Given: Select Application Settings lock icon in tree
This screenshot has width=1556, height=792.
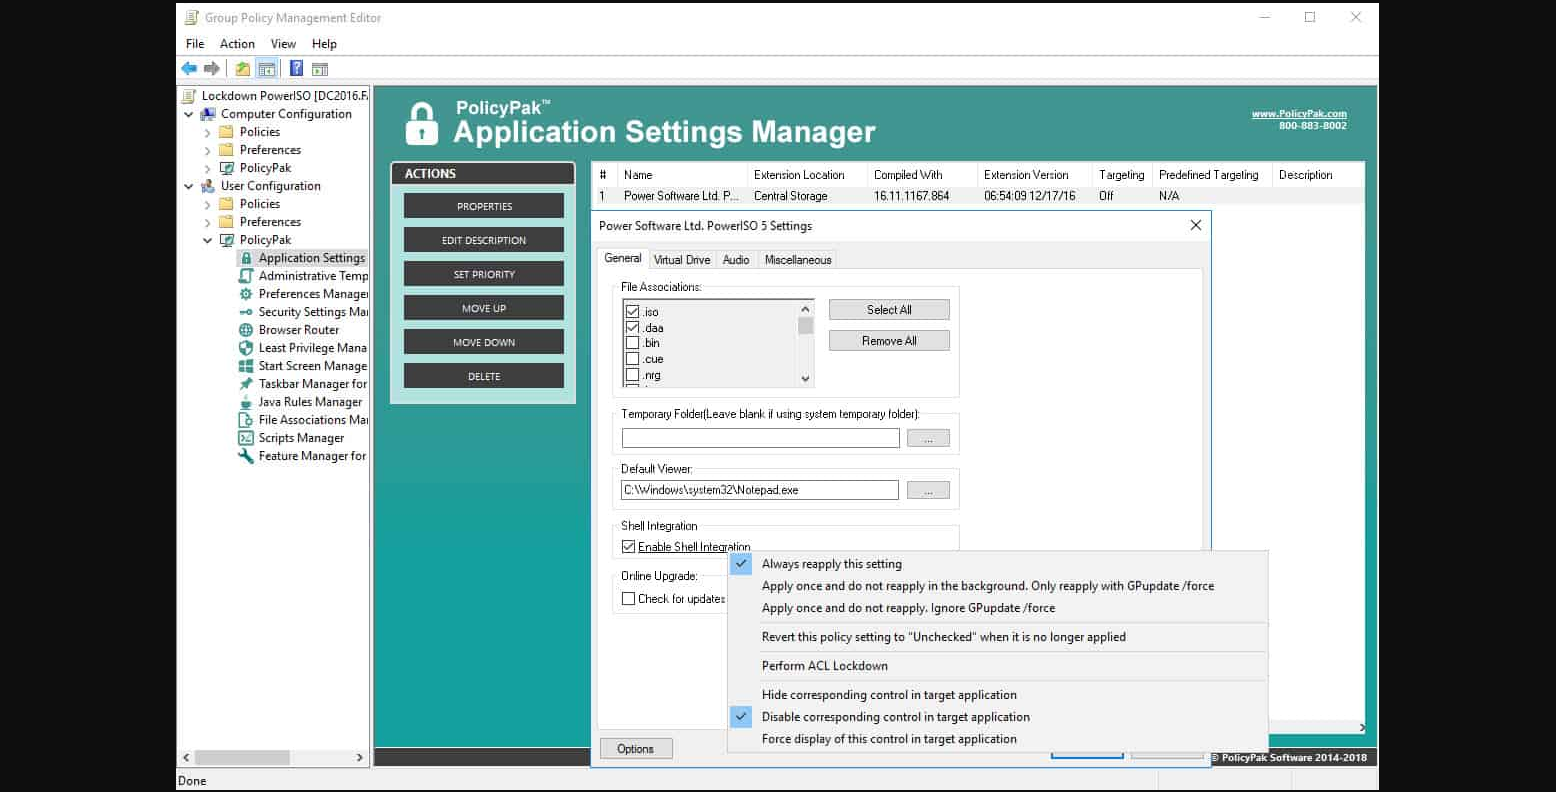Looking at the screenshot, I should tap(246, 258).
